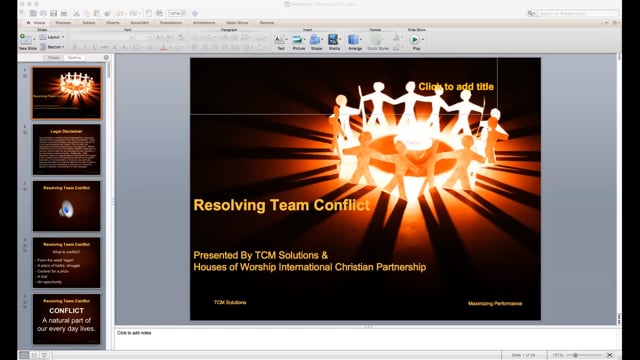Switch to the Themes tab
Screen dimensions: 640x360
click(x=63, y=23)
